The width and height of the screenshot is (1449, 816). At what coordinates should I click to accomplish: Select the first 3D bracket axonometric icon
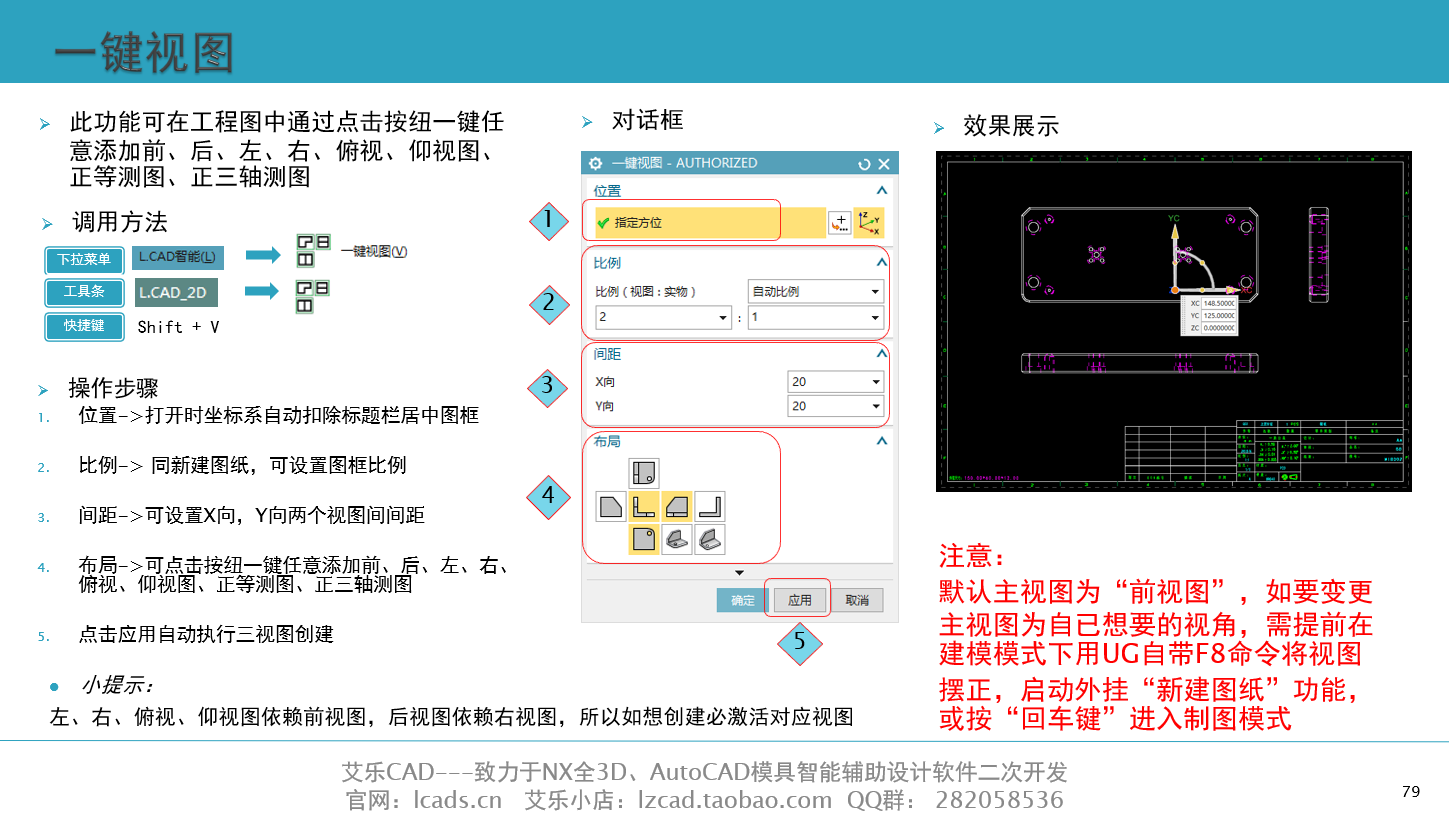click(x=677, y=539)
